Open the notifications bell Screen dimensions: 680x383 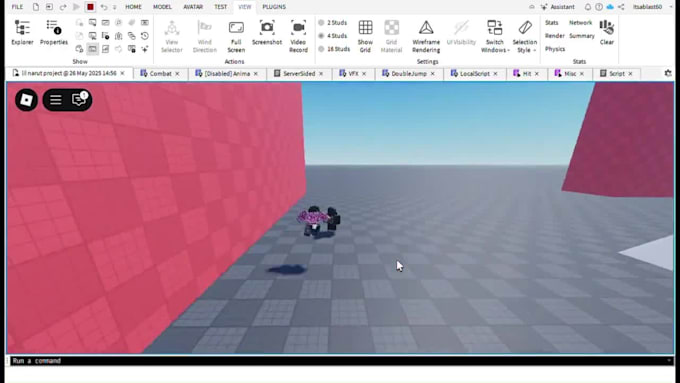[588, 7]
